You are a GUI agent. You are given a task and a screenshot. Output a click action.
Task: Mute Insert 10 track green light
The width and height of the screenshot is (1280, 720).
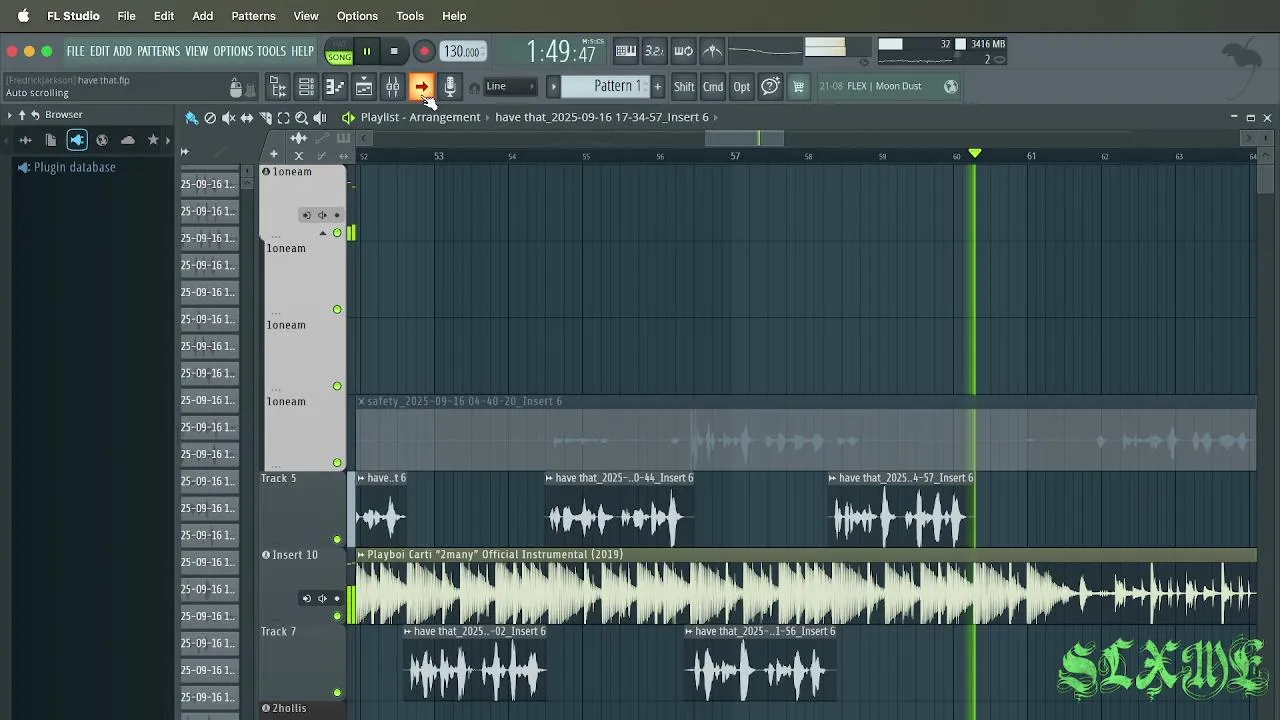click(x=337, y=616)
